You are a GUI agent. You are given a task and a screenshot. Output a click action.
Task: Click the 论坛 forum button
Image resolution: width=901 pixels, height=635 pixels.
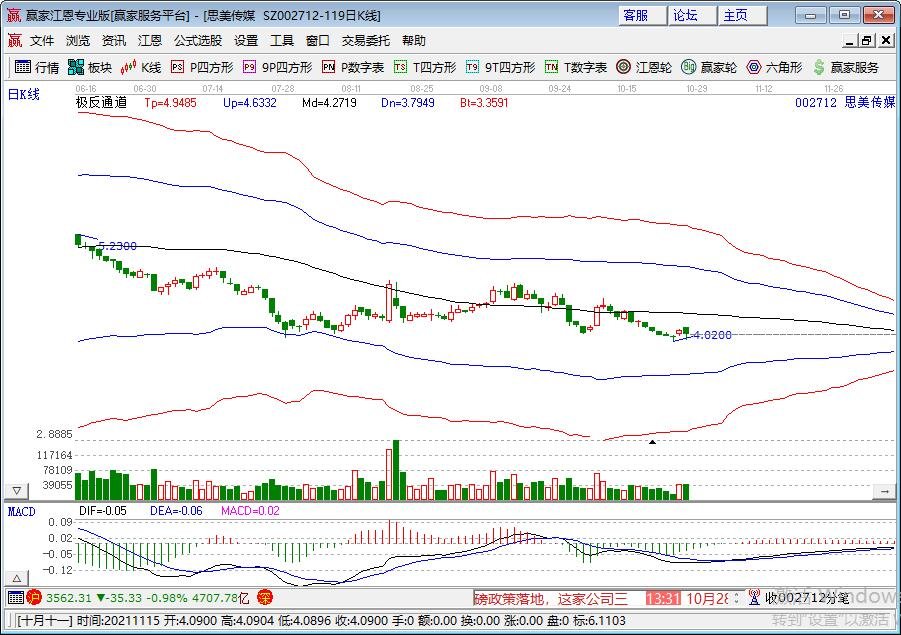tap(685, 15)
